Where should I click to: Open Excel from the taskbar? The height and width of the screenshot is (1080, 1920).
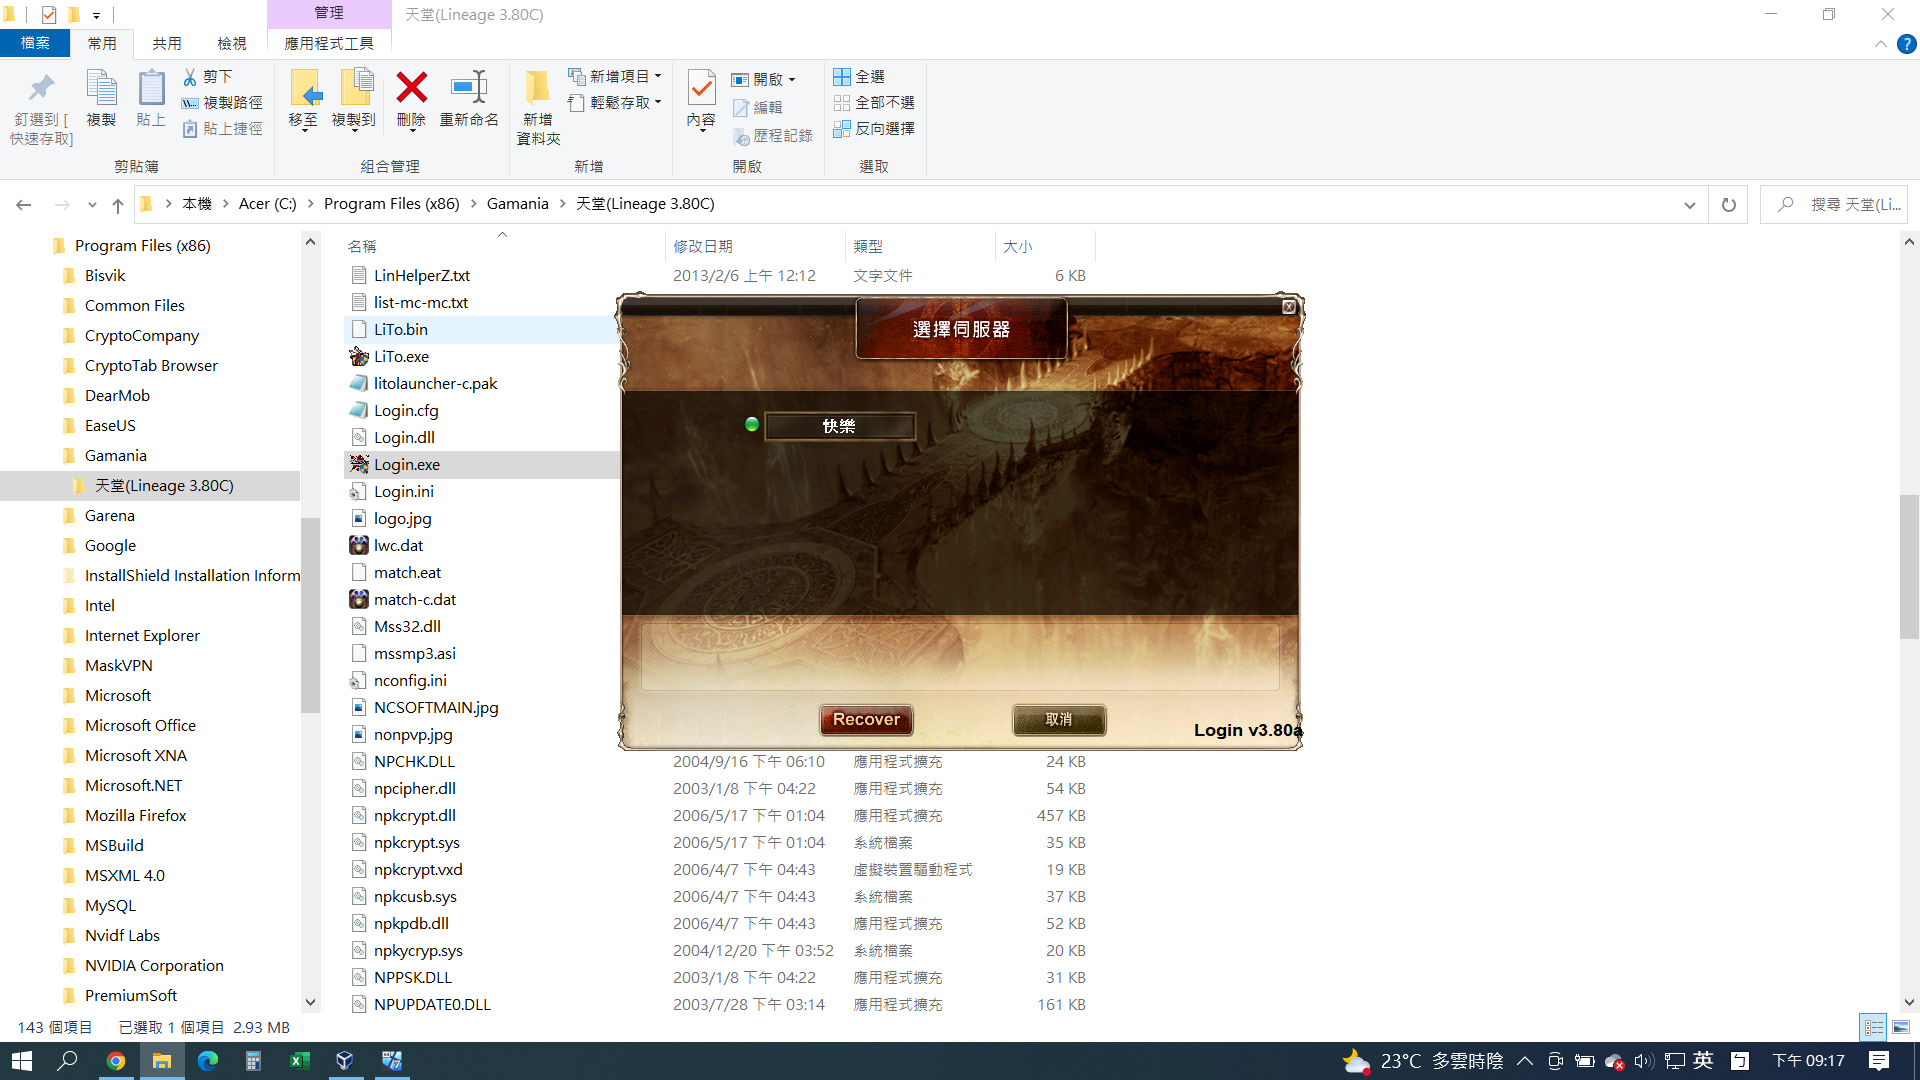click(x=299, y=1061)
